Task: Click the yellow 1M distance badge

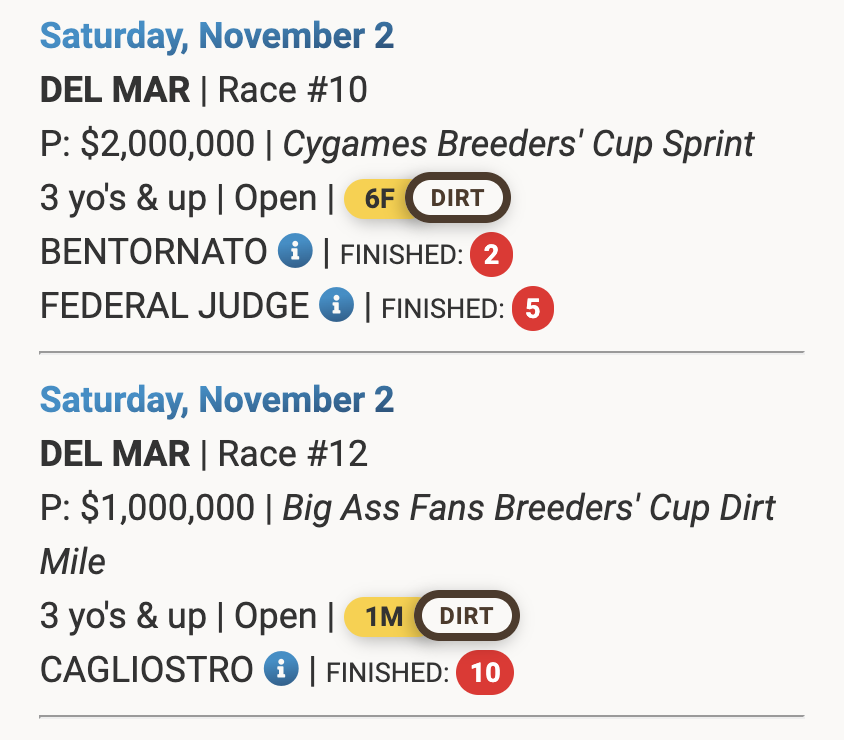Action: (x=383, y=616)
